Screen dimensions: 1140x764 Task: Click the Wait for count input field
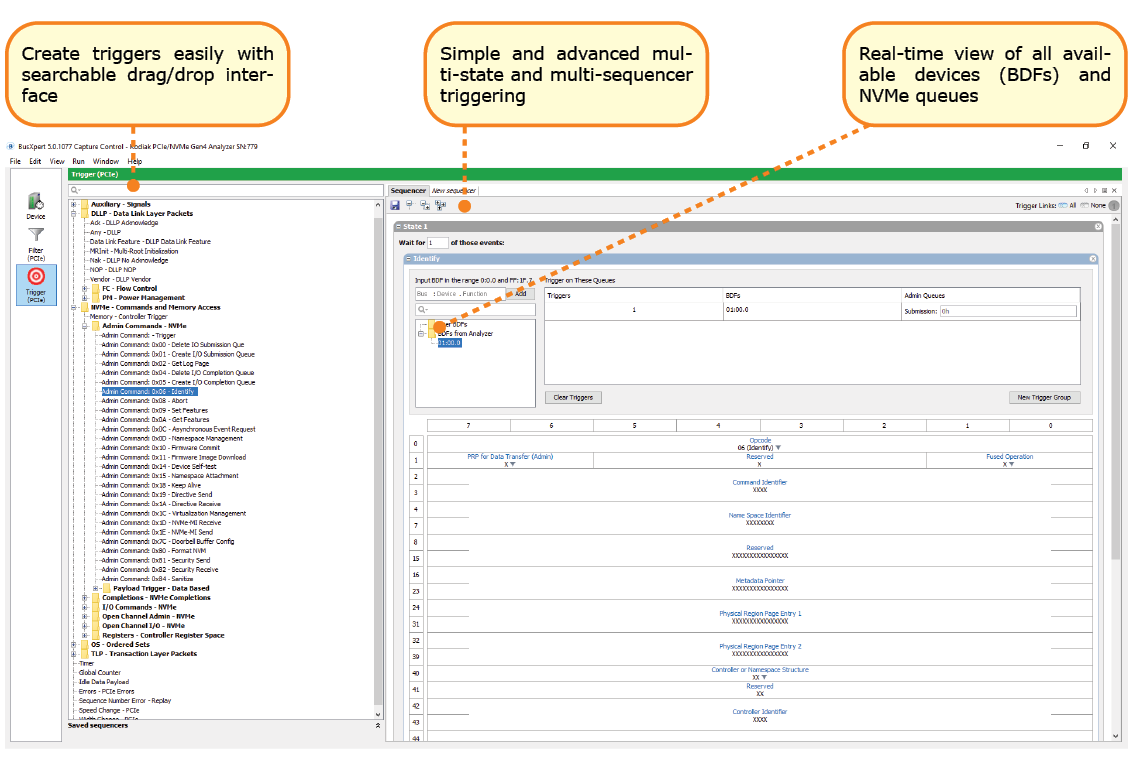pyautogui.click(x=438, y=243)
